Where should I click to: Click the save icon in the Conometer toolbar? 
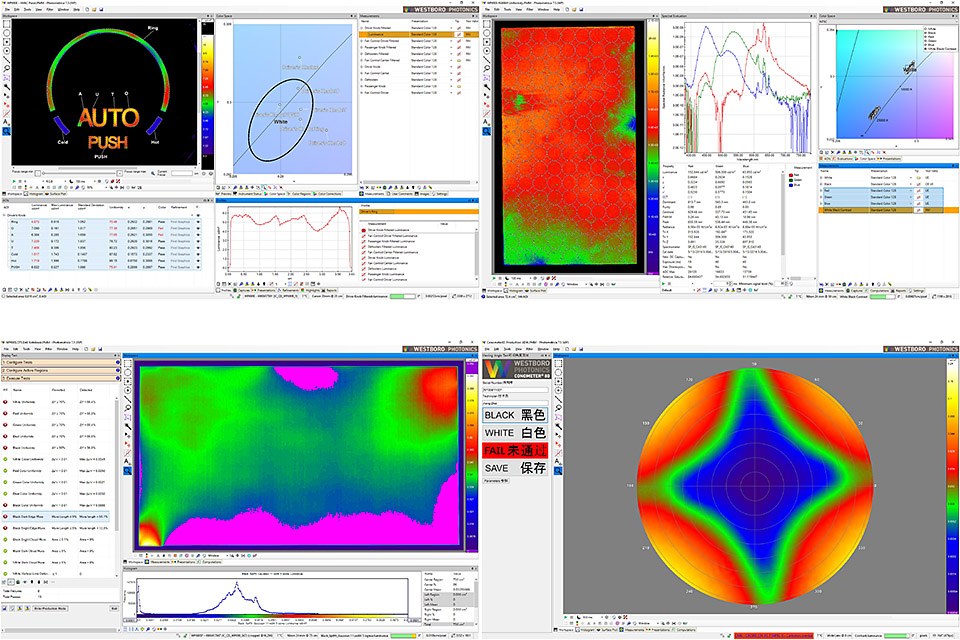(582, 348)
